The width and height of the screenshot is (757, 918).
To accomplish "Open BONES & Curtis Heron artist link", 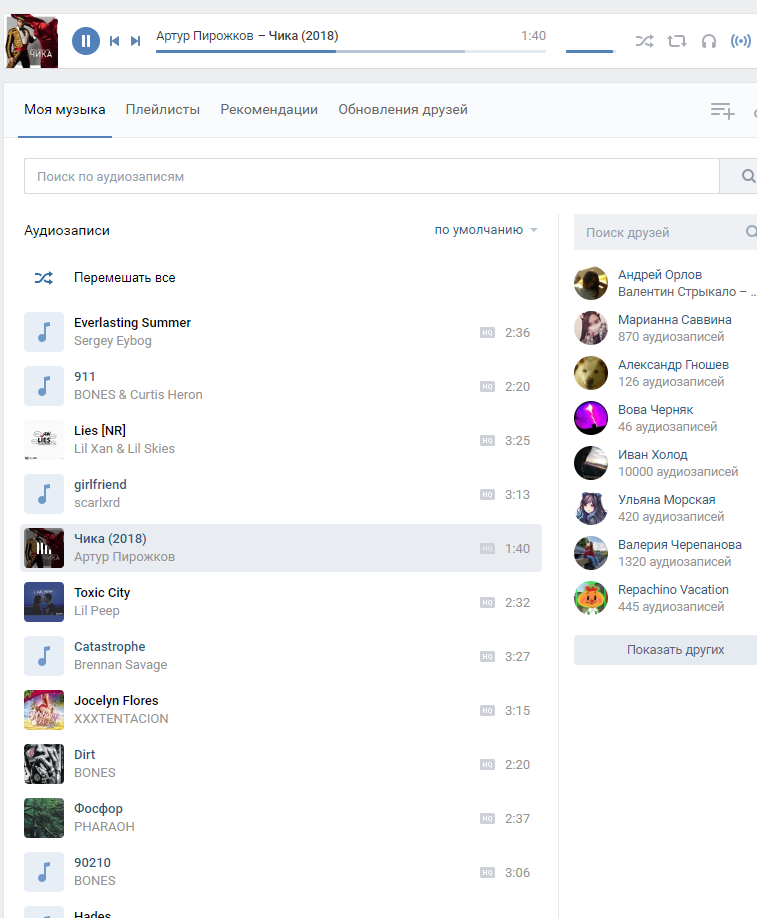I will (x=138, y=395).
